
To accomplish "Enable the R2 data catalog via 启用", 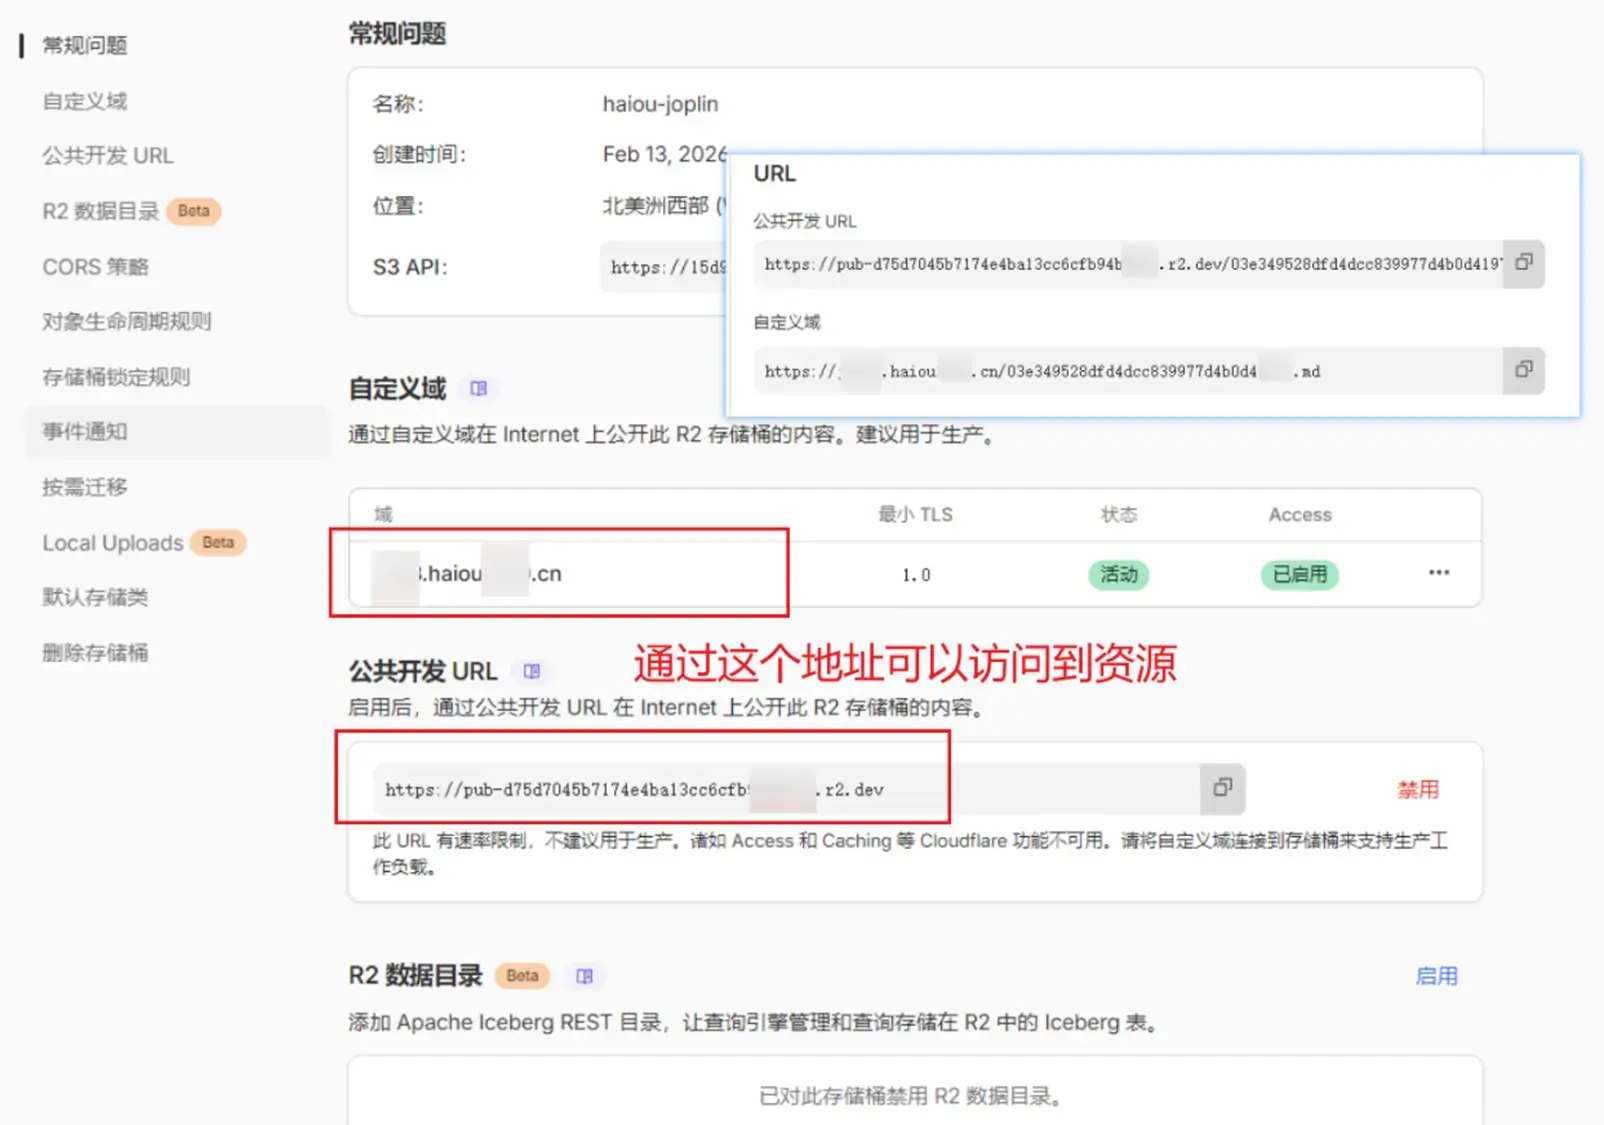I will (1436, 976).
